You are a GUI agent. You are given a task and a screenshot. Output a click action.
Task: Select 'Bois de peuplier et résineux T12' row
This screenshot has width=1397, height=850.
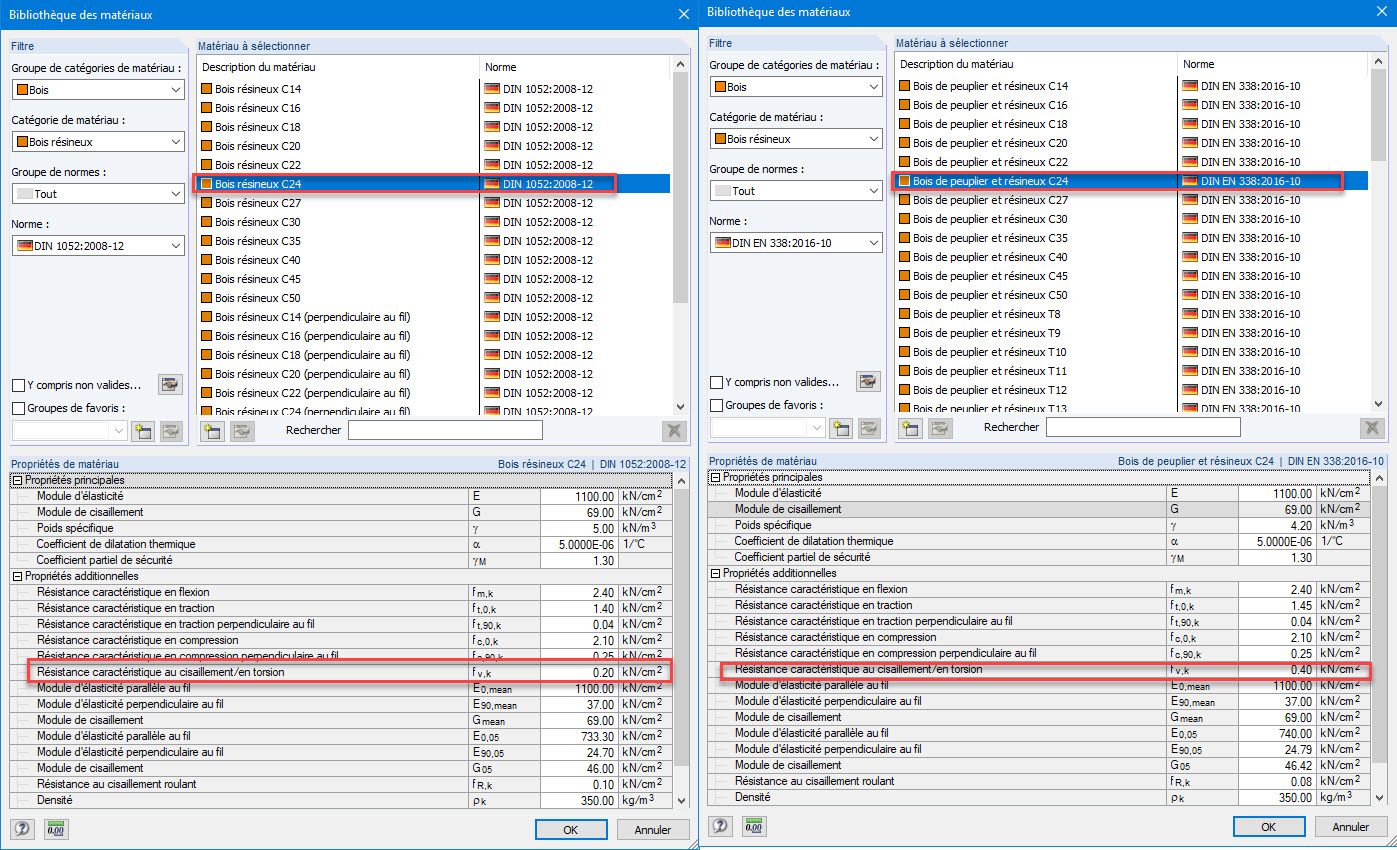click(1132, 390)
